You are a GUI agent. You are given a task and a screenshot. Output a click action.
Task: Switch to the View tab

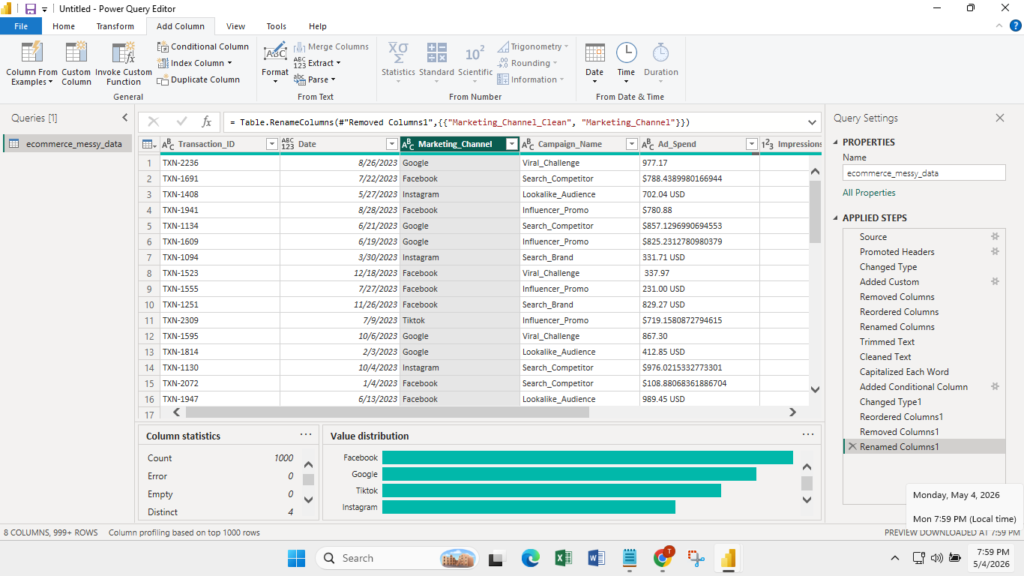pos(236,26)
